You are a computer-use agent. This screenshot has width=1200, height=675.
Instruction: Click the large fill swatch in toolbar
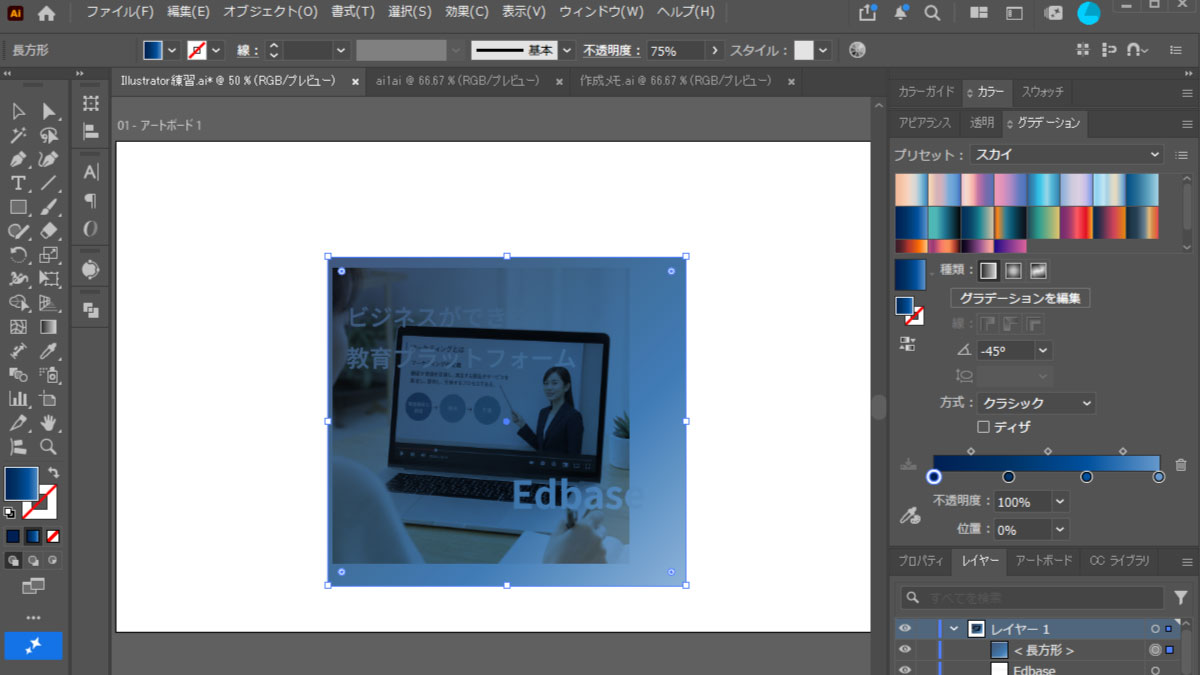point(22,483)
